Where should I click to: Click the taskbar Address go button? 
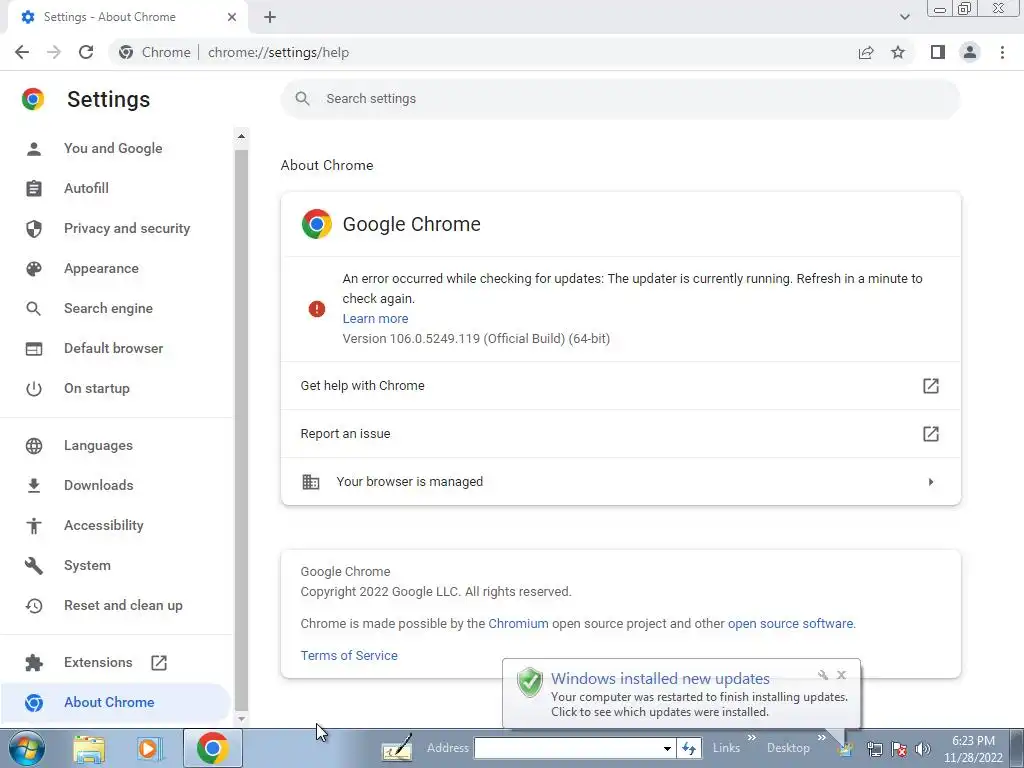click(689, 748)
